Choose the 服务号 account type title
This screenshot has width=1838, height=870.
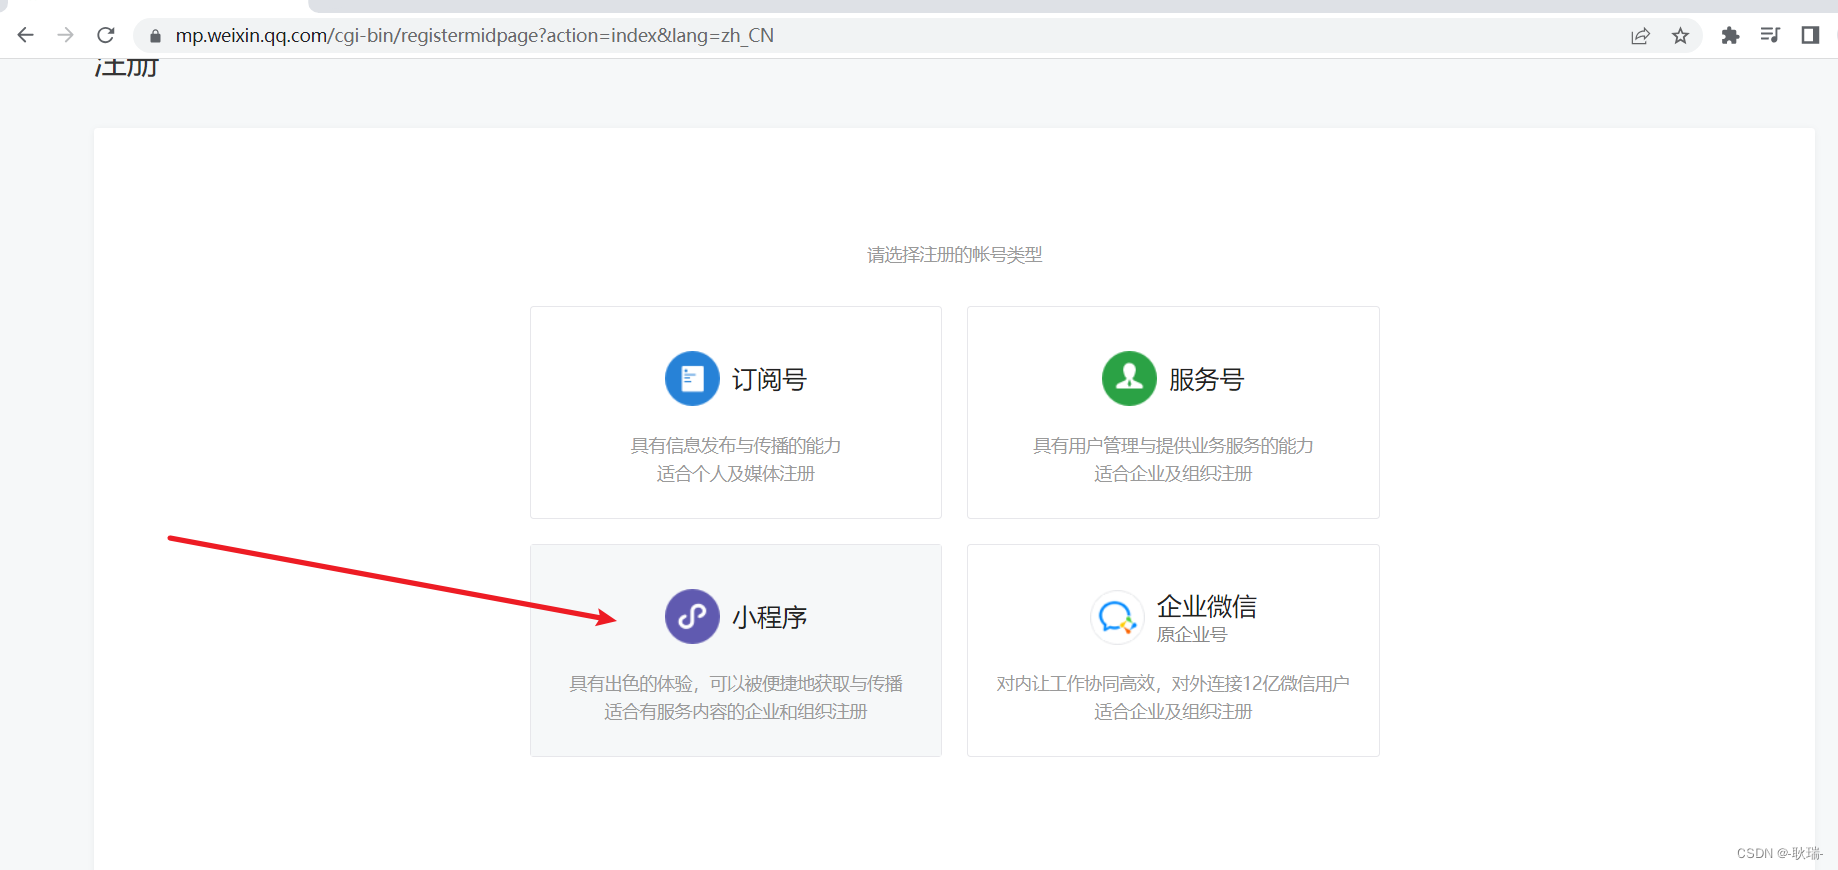(1206, 380)
